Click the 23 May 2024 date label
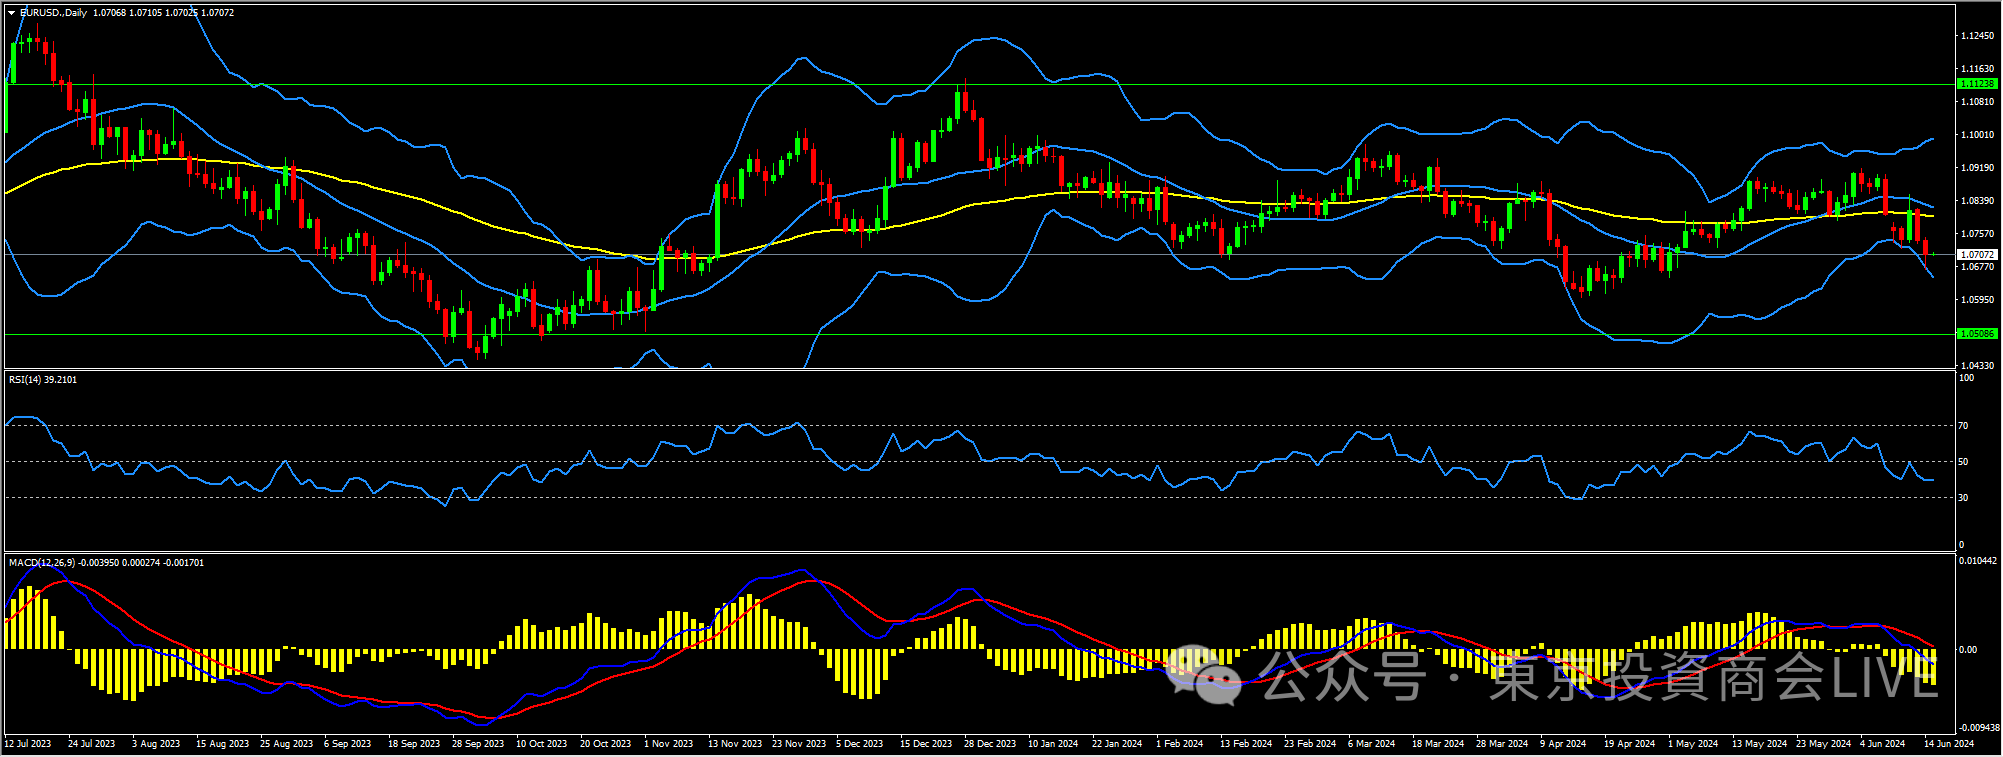Image resolution: width=2003 pixels, height=757 pixels. 1824,744
